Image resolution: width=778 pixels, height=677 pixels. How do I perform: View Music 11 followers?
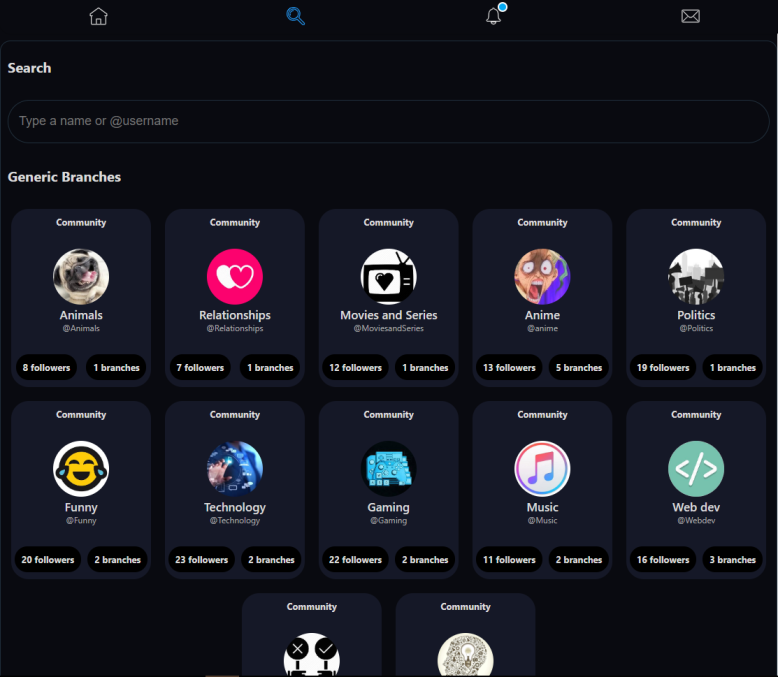click(x=509, y=560)
